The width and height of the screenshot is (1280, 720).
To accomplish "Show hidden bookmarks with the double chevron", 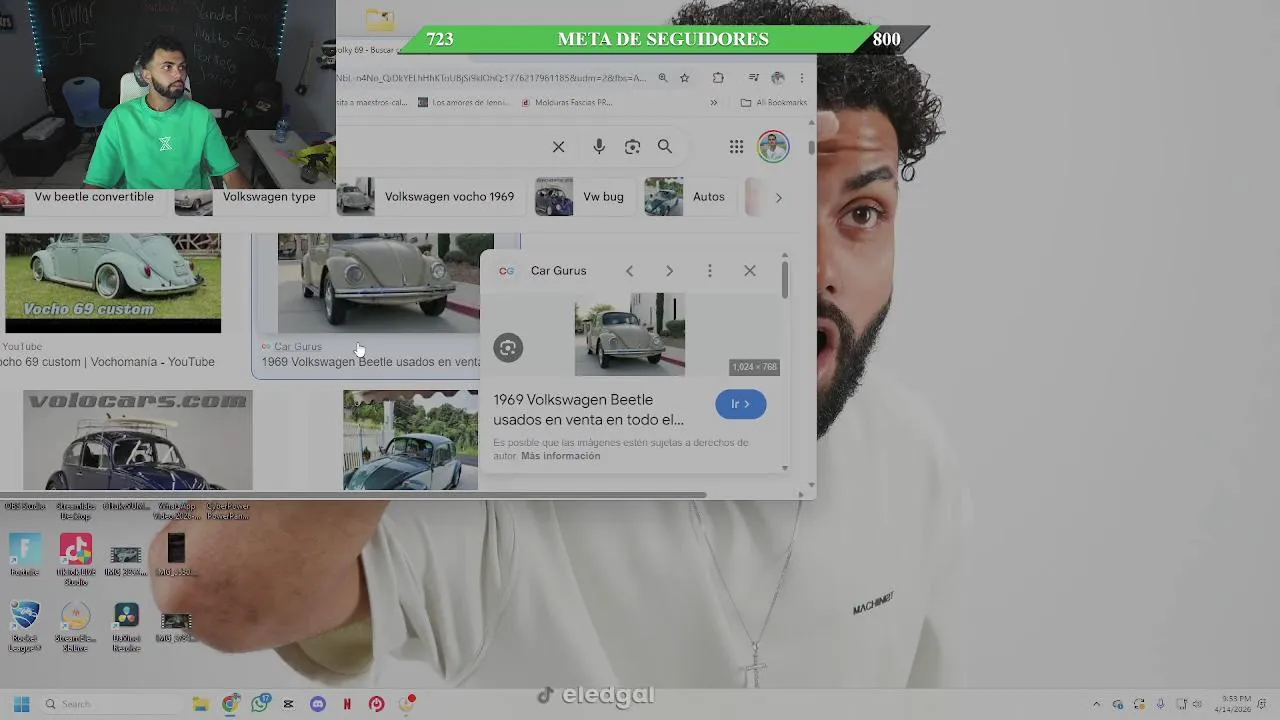I will (x=714, y=102).
